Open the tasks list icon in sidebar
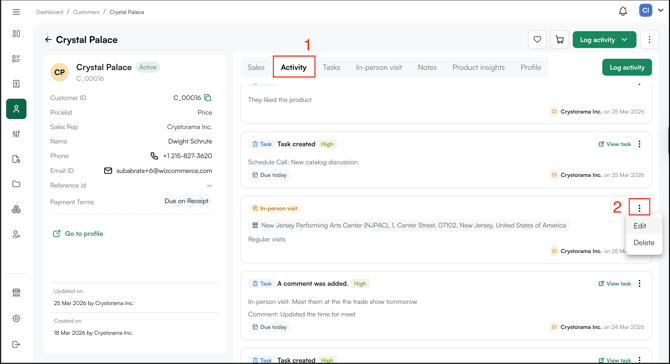This screenshot has width=670, height=364. (x=16, y=59)
